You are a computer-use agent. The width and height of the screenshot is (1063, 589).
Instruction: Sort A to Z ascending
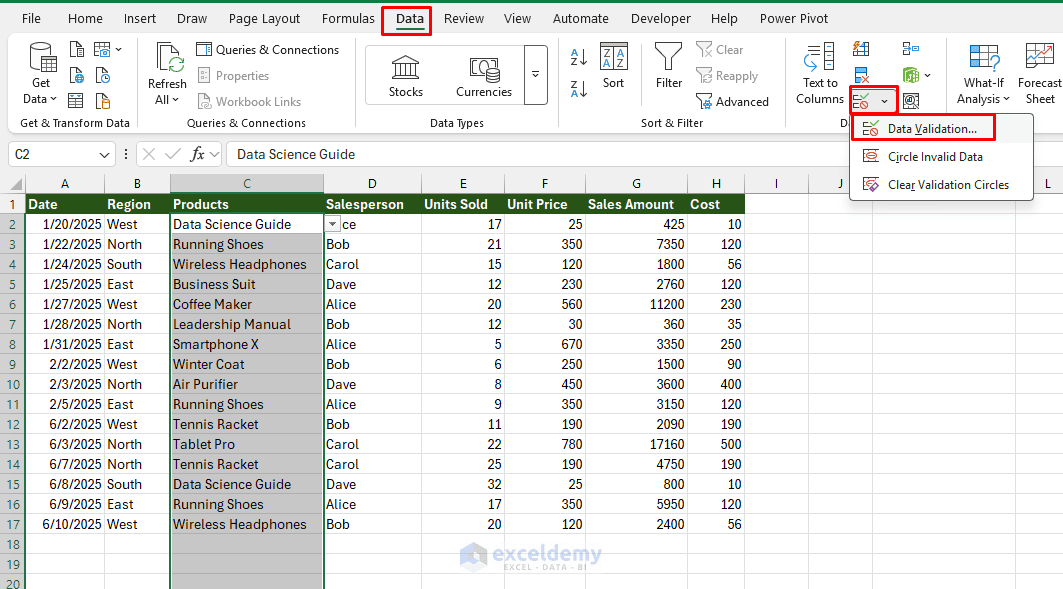(578, 58)
